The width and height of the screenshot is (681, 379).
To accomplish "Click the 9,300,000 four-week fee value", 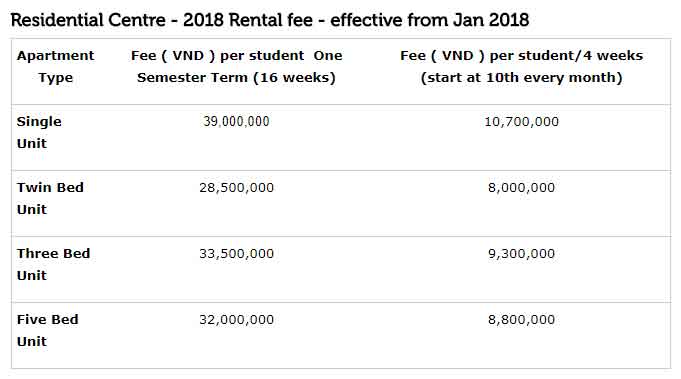I will (521, 254).
